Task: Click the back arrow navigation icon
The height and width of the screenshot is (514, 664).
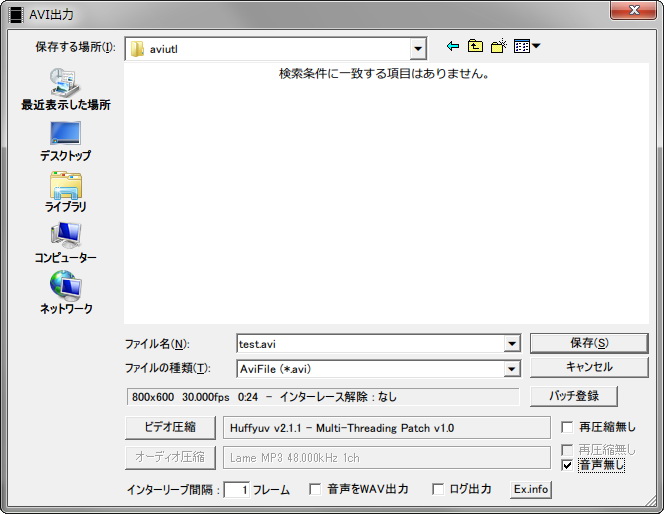Action: coord(453,47)
